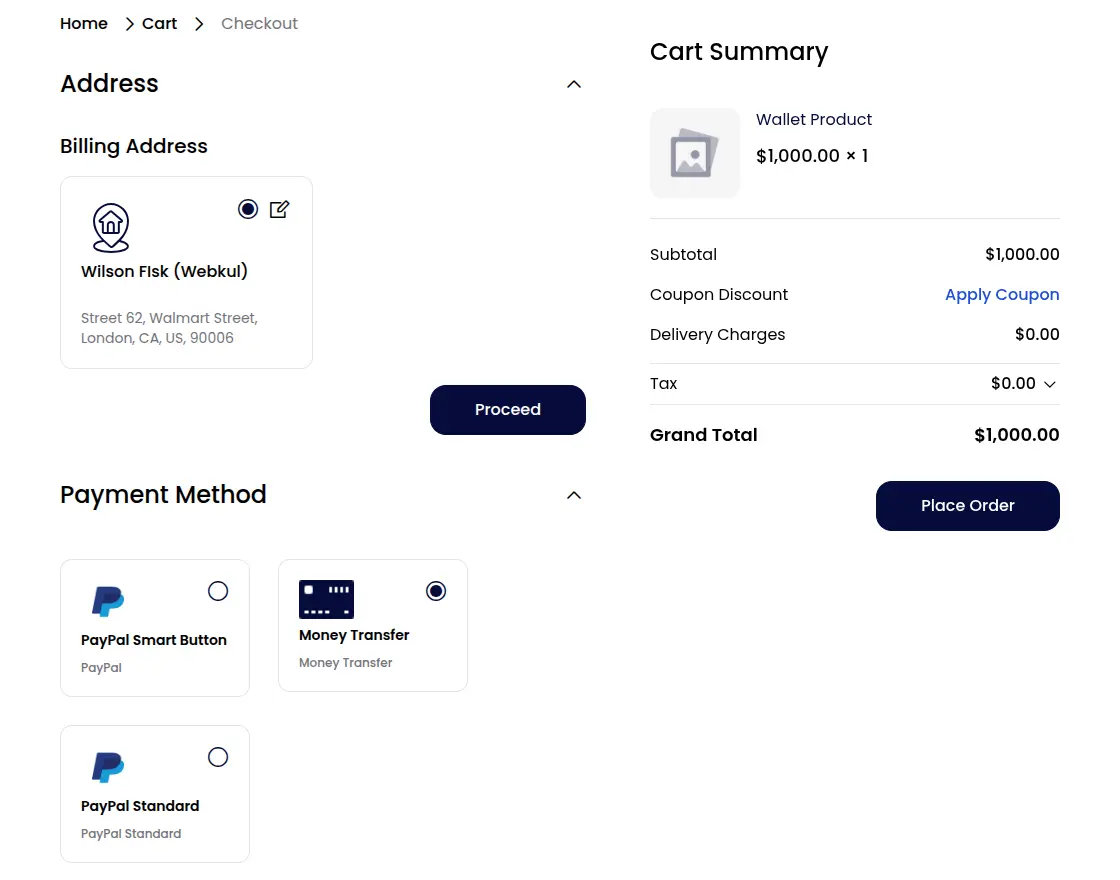Open the Cart breadcrumb page
This screenshot has height=880, width=1120.
[159, 23]
